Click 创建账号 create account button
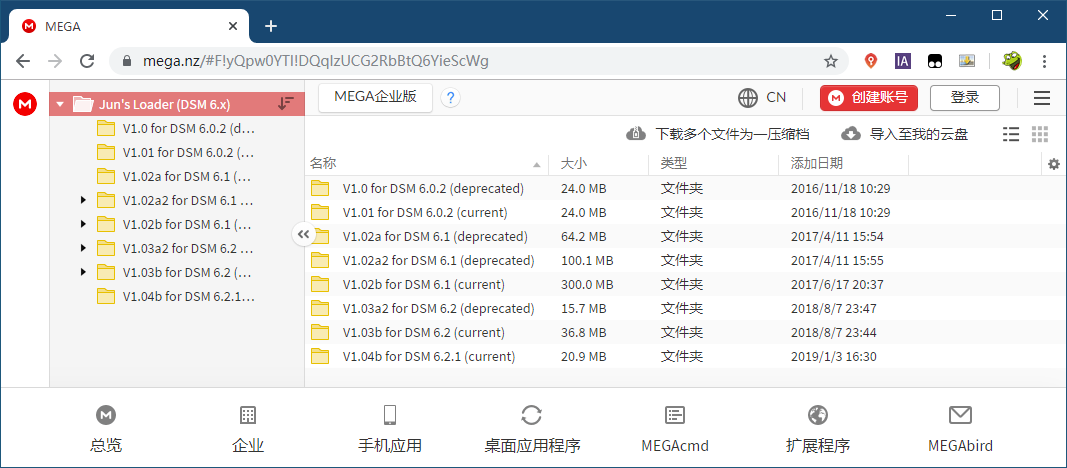Image resolution: width=1067 pixels, height=468 pixels. [868, 98]
